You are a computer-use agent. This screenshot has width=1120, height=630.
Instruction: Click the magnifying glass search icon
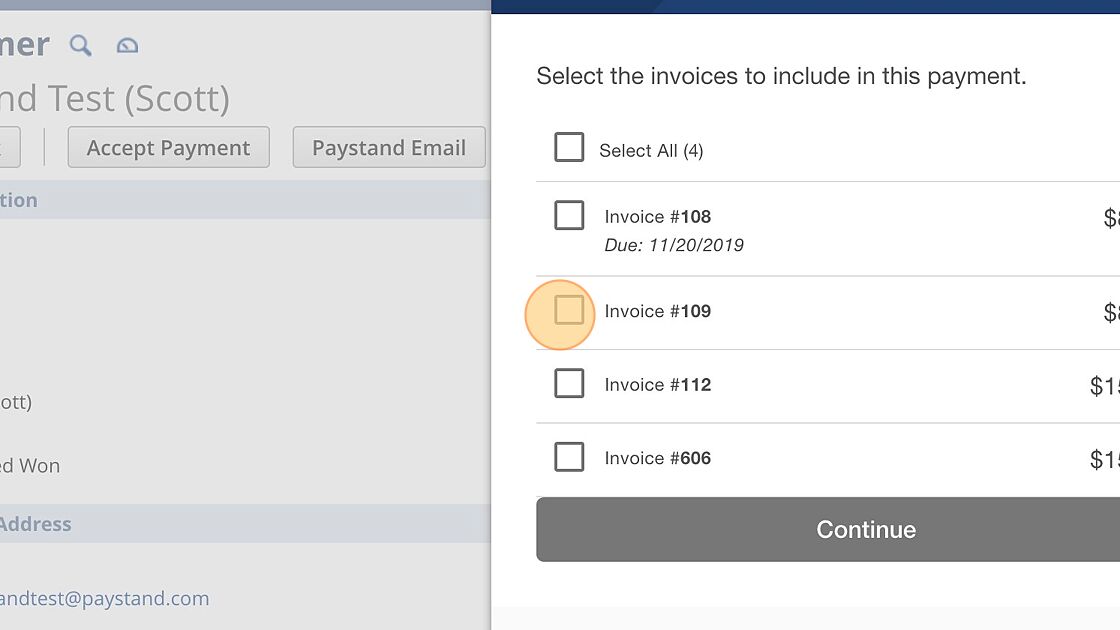(81, 46)
